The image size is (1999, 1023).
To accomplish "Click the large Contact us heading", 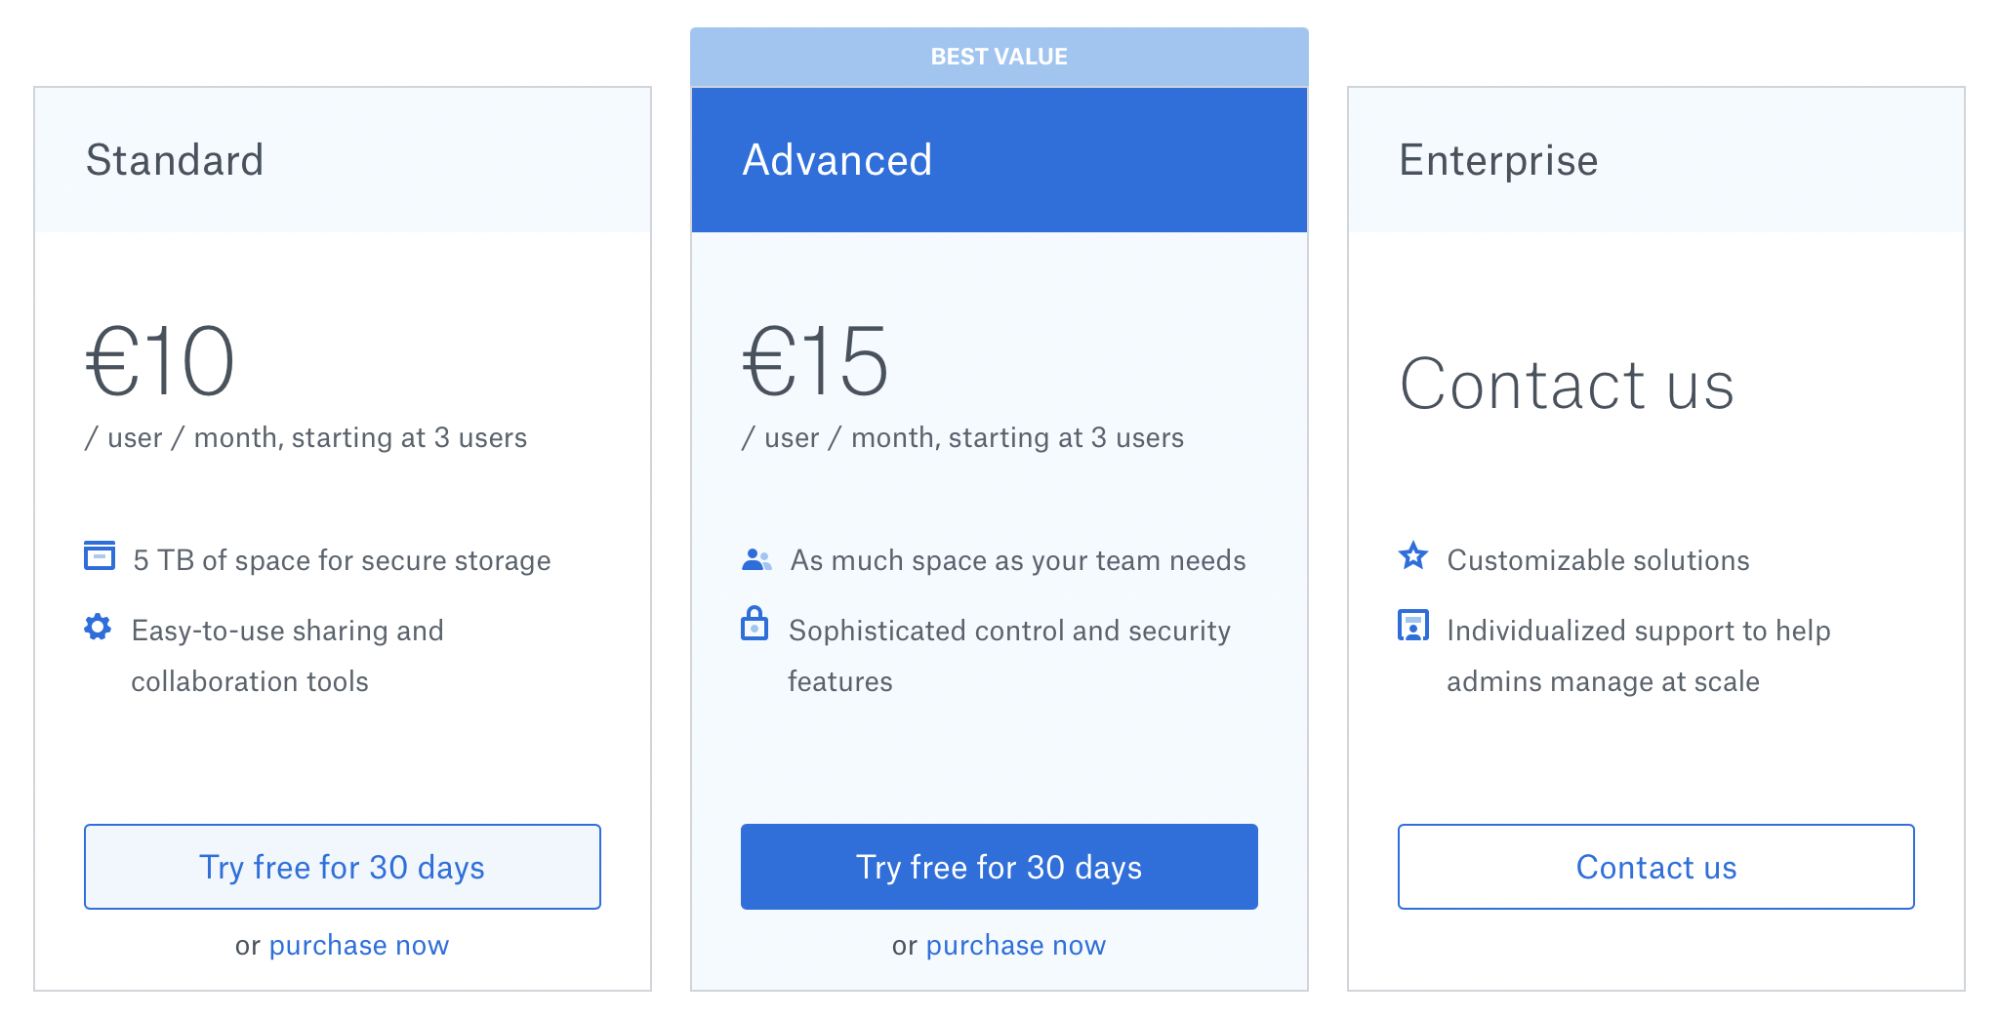I will (x=1568, y=383).
